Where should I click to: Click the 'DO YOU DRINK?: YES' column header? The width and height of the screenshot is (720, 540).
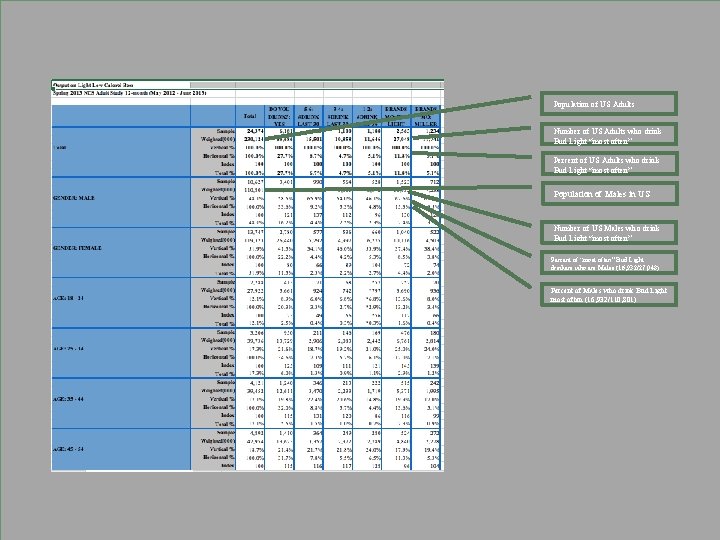coord(280,116)
